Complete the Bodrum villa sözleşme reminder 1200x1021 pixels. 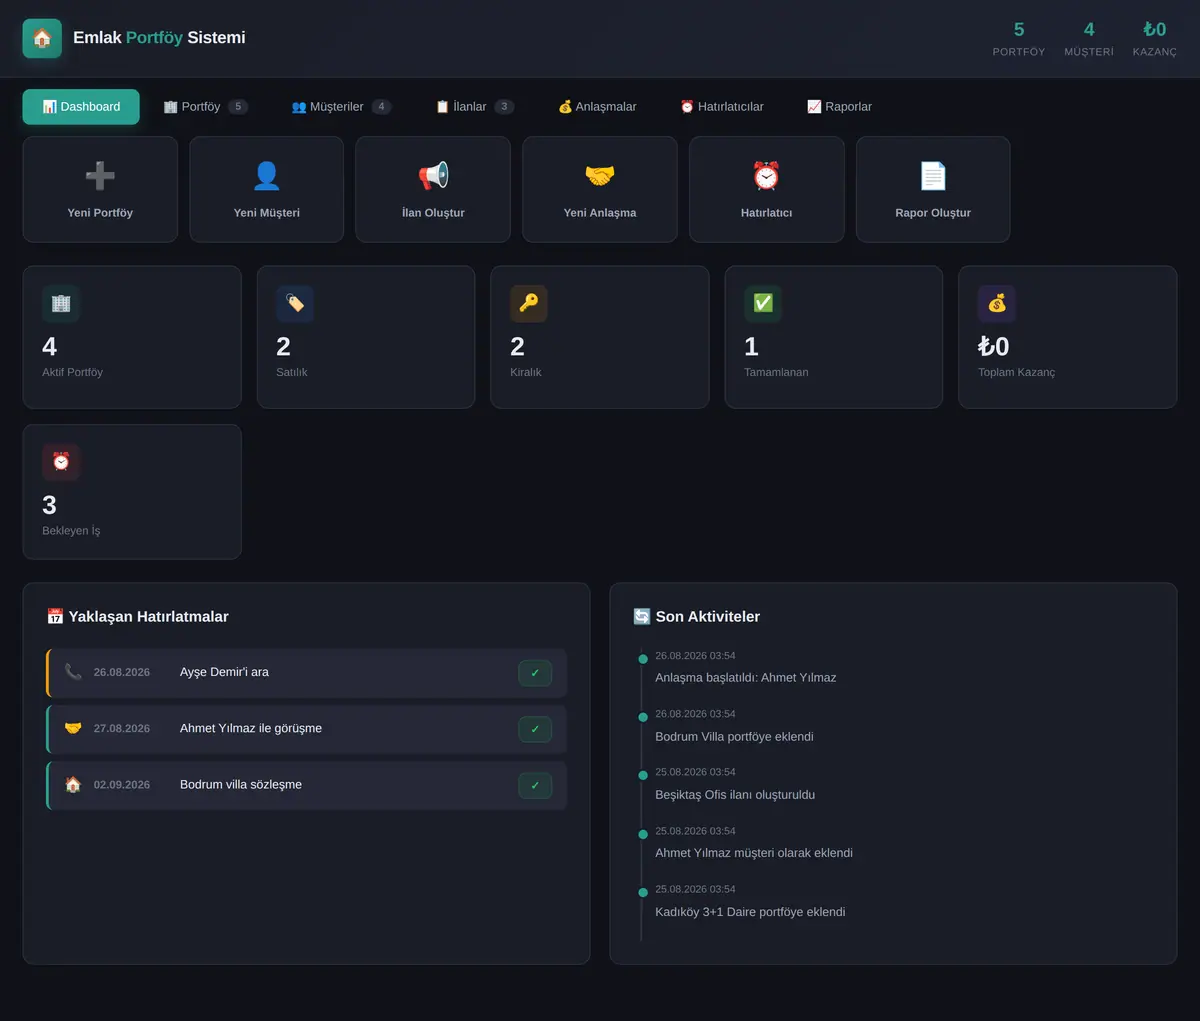pyautogui.click(x=535, y=785)
